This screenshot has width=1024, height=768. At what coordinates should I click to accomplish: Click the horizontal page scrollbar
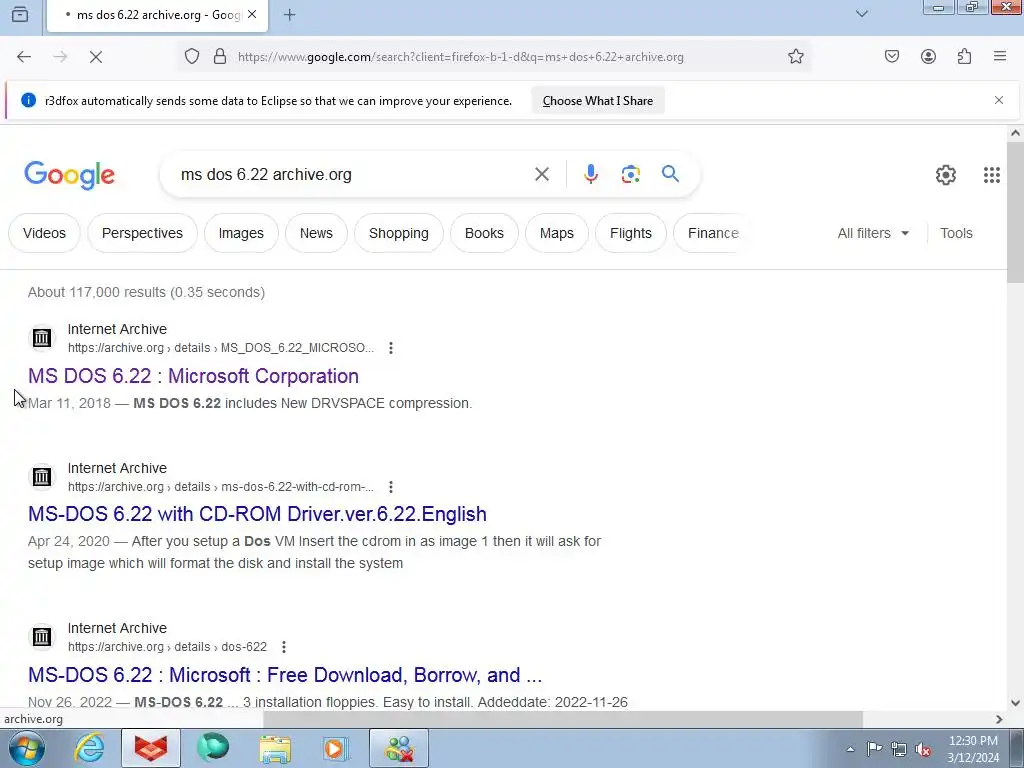[562, 719]
